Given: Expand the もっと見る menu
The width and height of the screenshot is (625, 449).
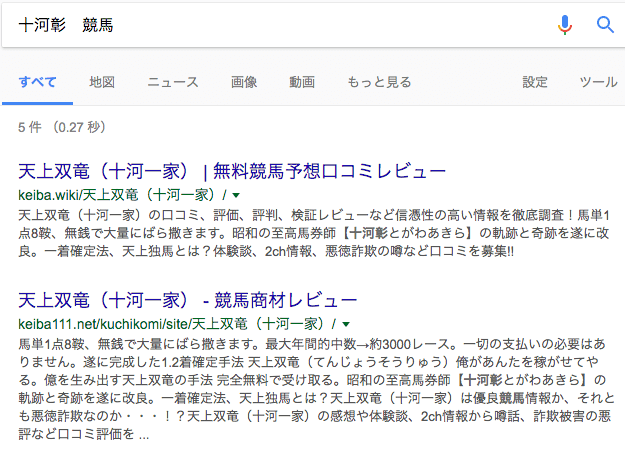Looking at the screenshot, I should coord(379,82).
